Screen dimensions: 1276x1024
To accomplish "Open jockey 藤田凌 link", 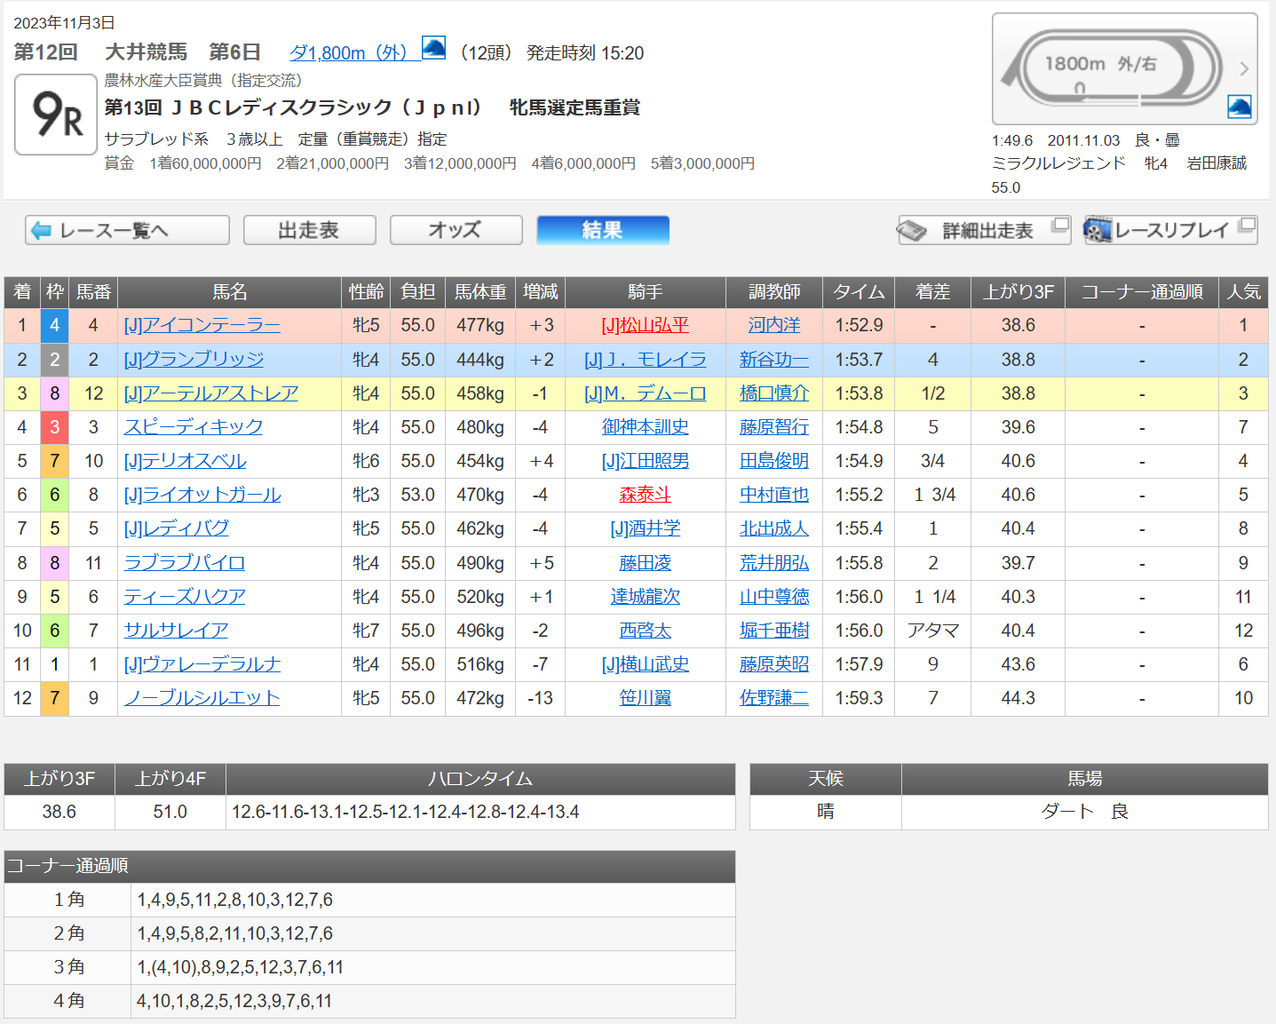I will click(645, 563).
